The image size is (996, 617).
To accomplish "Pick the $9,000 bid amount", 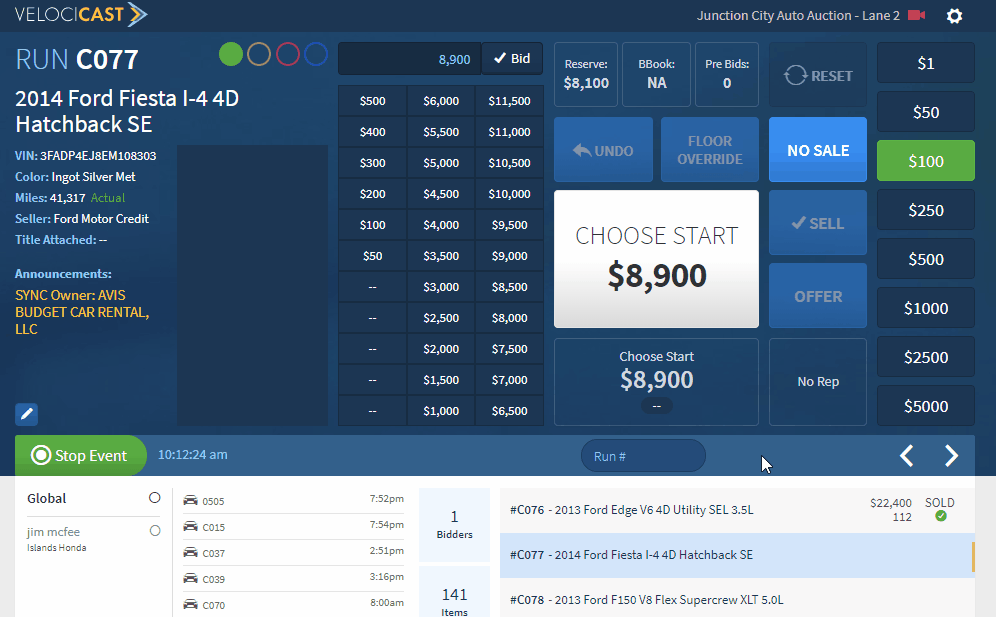I will (509, 255).
